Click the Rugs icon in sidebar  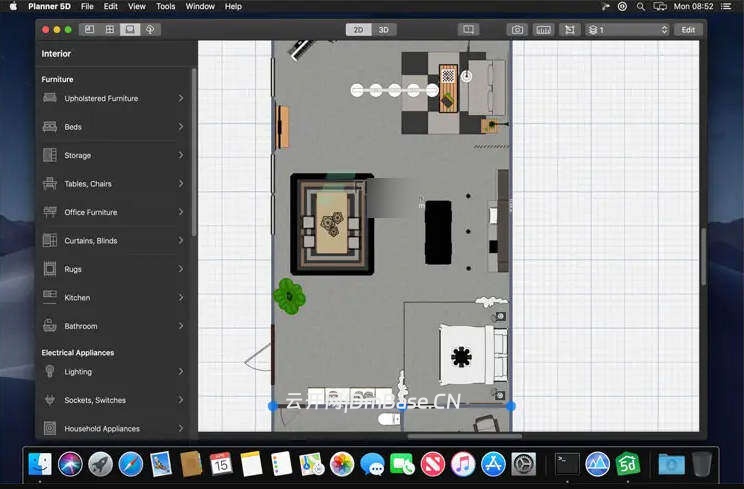[50, 269]
